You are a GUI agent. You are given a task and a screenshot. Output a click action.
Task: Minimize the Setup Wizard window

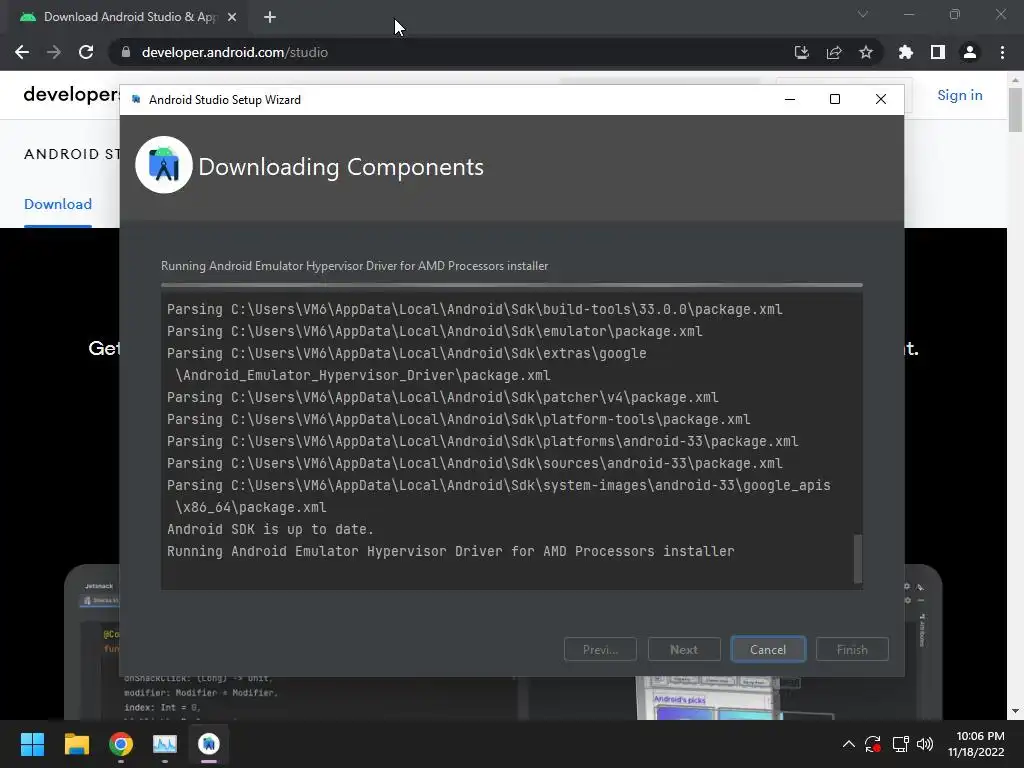point(790,99)
